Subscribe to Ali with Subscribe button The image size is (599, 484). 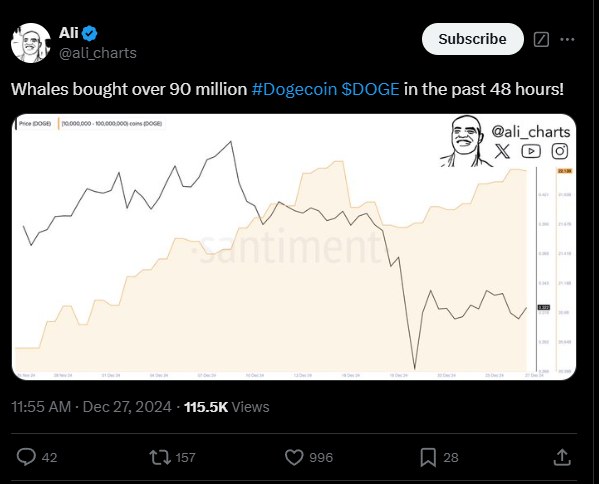coord(473,39)
